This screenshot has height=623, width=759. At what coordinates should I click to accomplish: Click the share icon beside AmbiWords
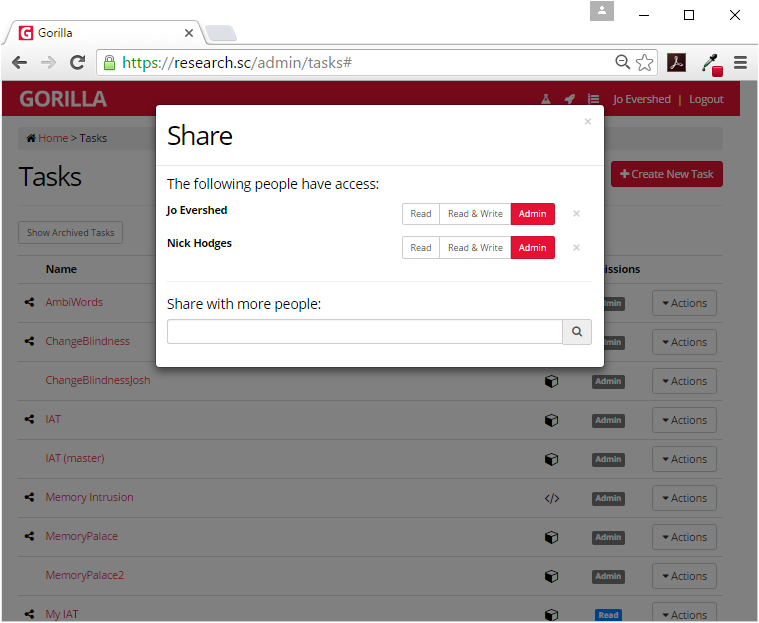(x=30, y=302)
